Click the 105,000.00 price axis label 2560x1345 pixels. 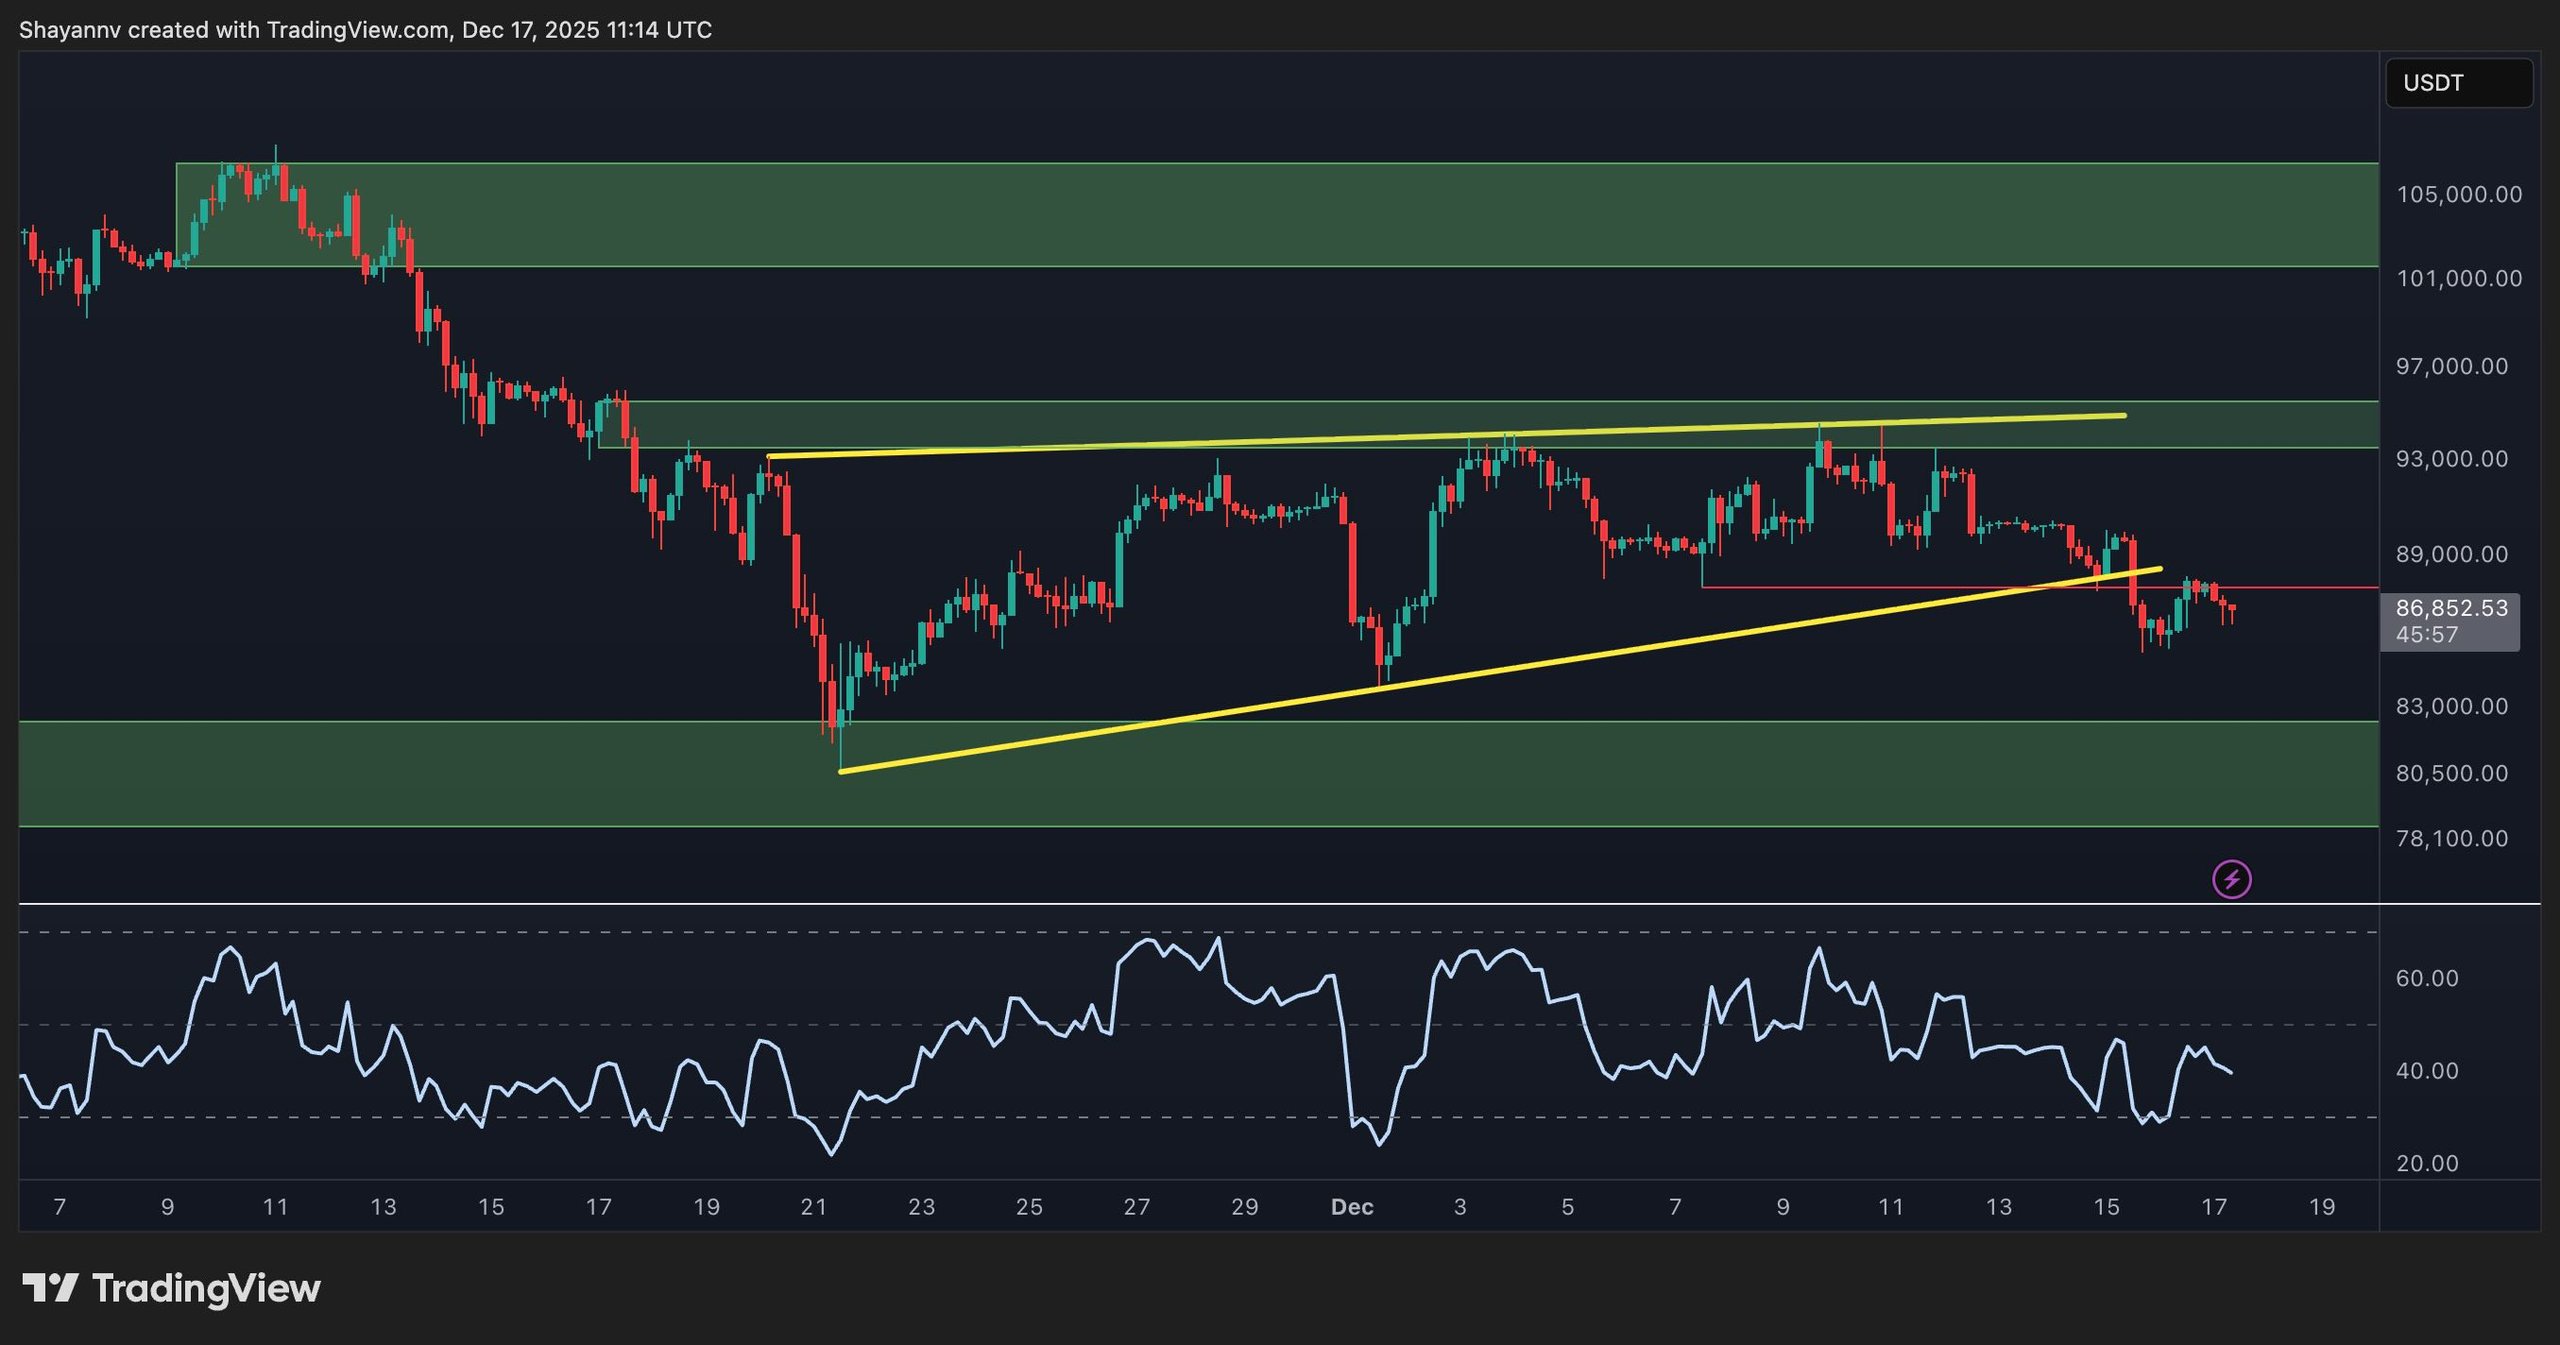(x=2458, y=194)
